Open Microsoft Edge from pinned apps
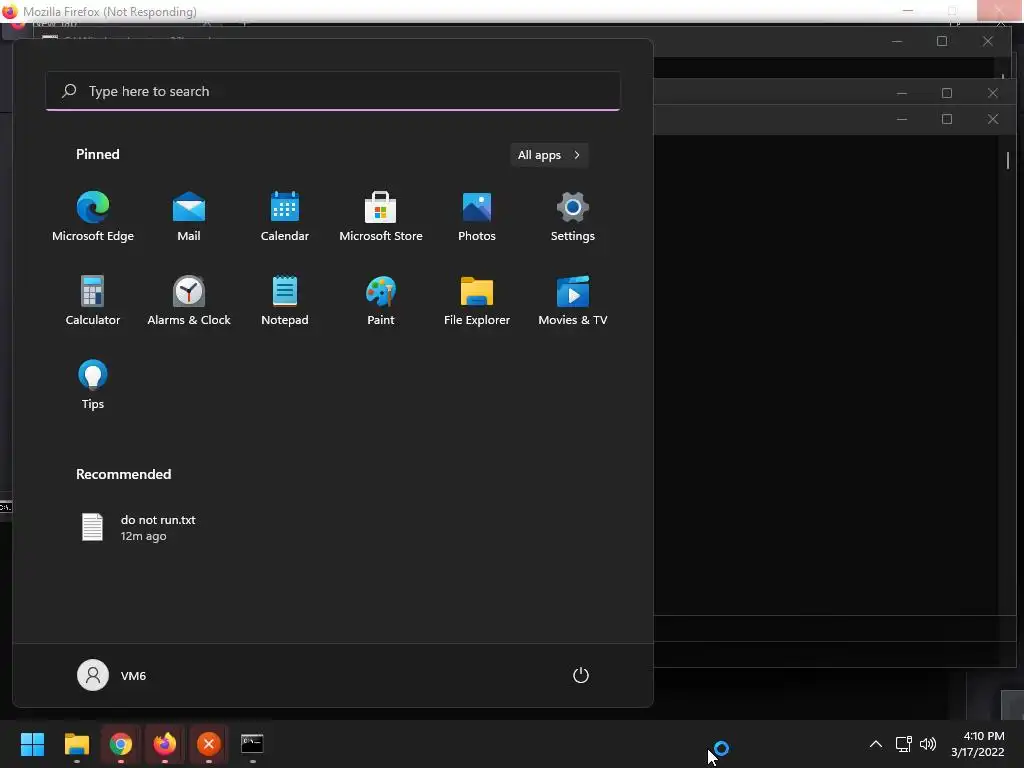The height and width of the screenshot is (768, 1024). point(93,217)
